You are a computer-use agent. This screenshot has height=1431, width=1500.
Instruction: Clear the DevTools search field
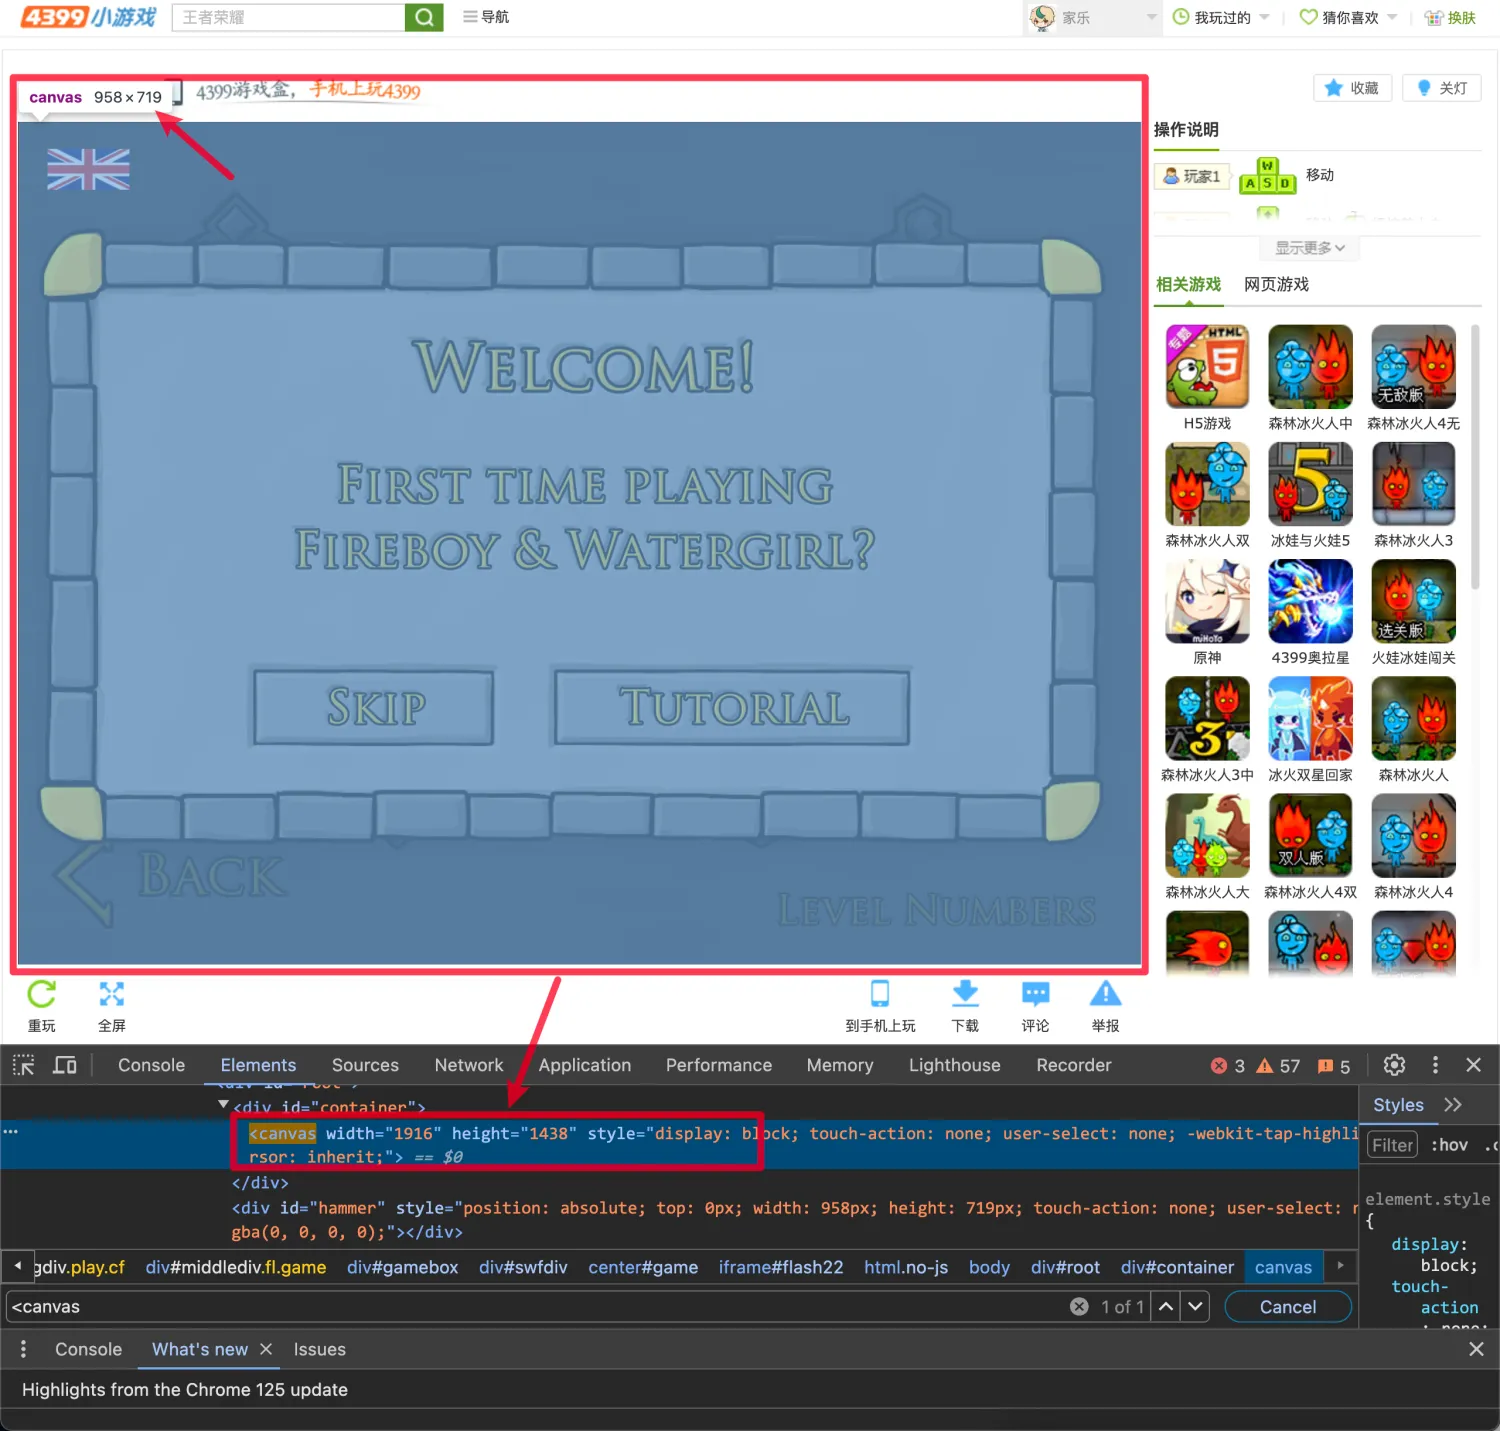1079,1307
